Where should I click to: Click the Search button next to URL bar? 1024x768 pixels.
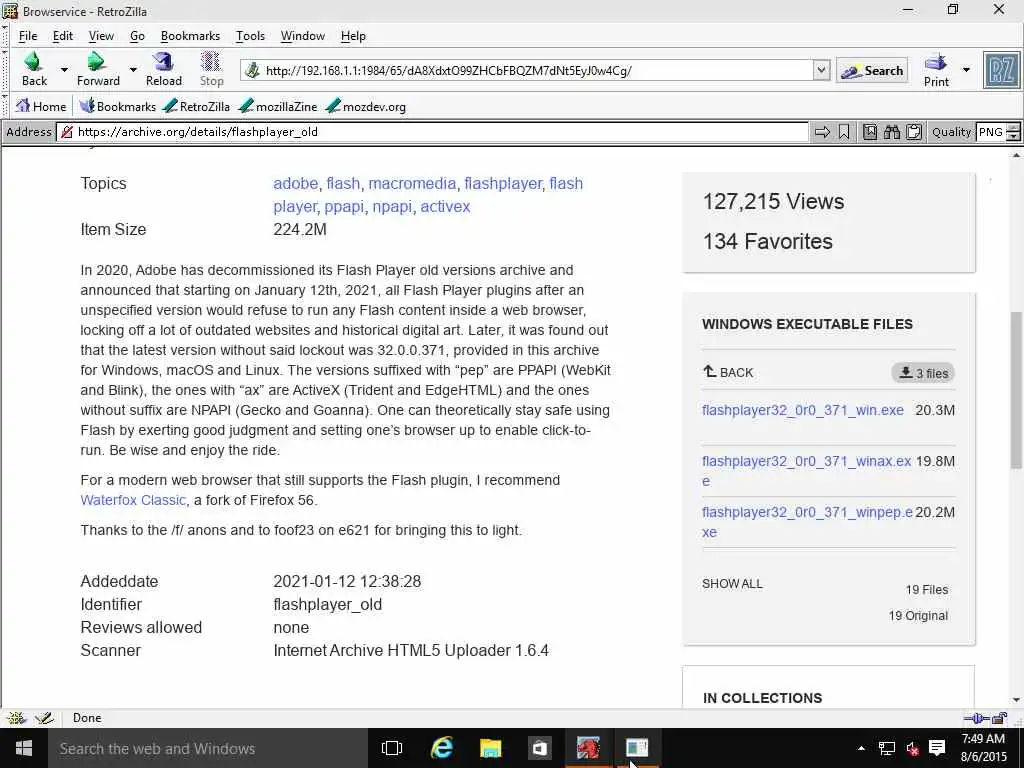click(x=872, y=71)
